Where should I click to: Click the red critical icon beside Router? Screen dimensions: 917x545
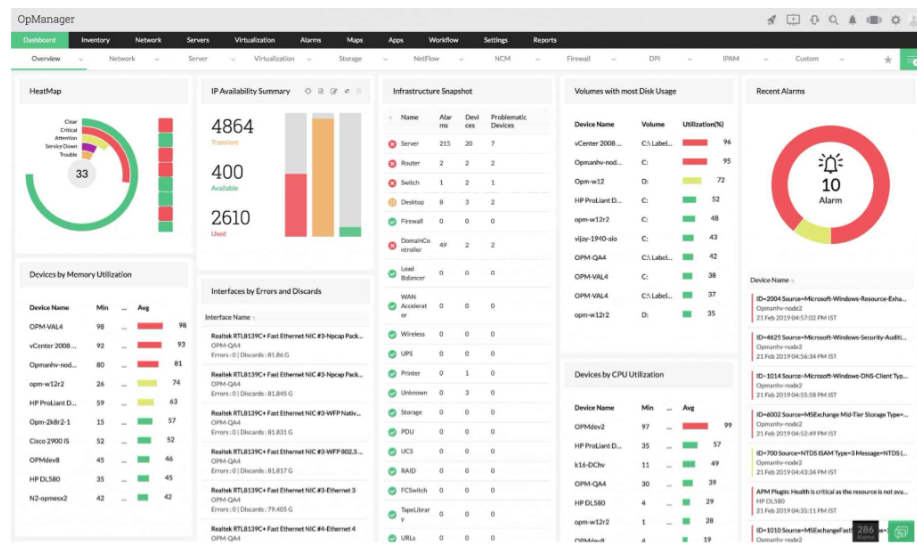pyautogui.click(x=392, y=164)
